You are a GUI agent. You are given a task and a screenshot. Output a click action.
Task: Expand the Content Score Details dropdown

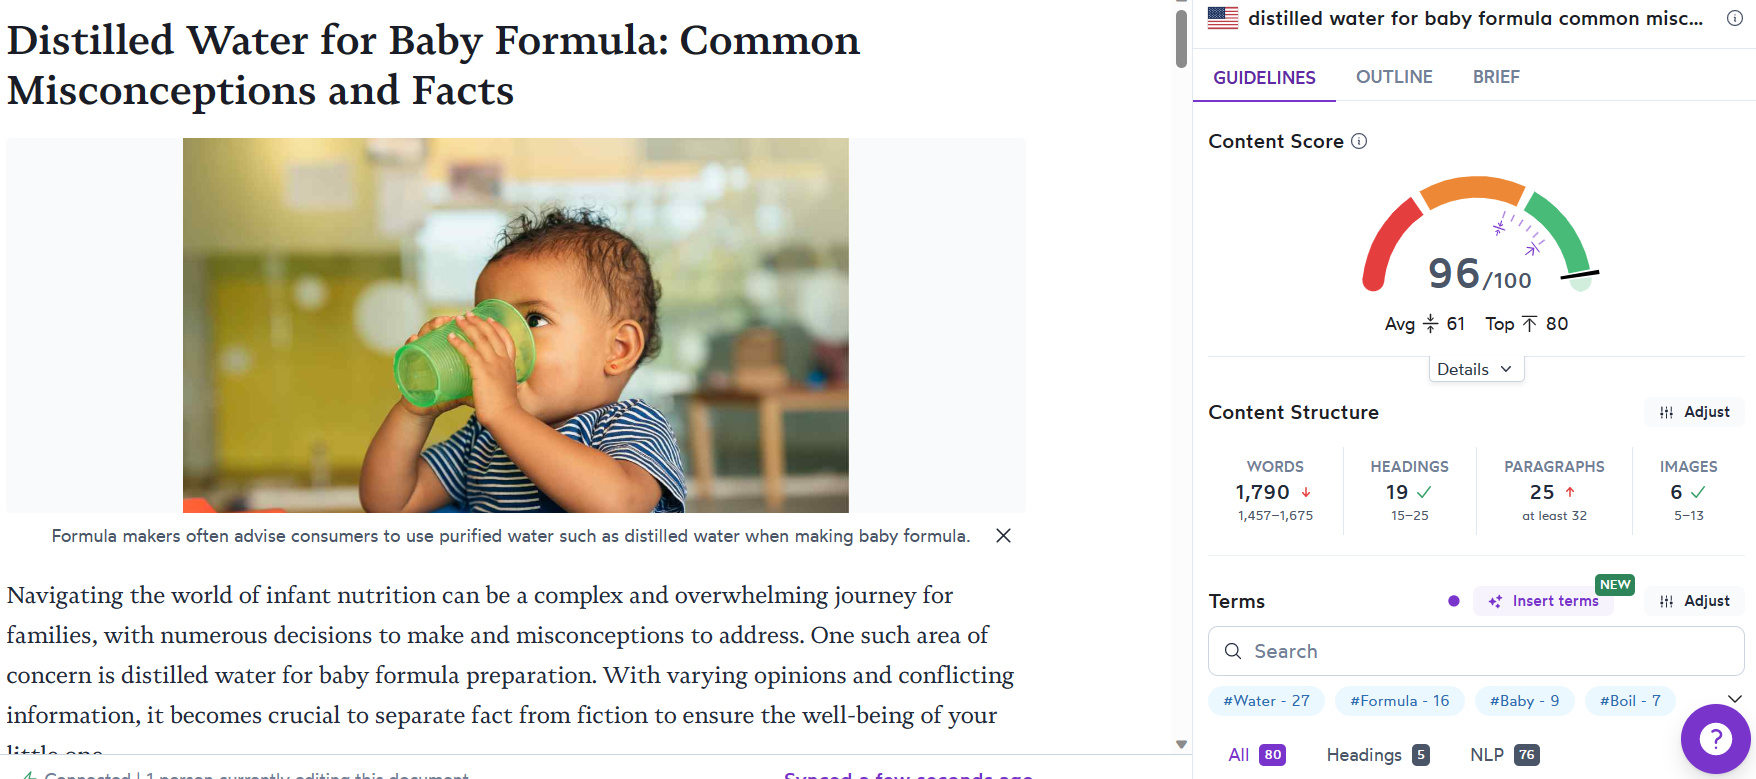pos(1475,369)
